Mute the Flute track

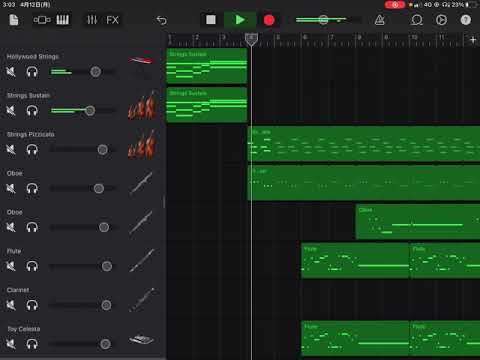click(11, 266)
